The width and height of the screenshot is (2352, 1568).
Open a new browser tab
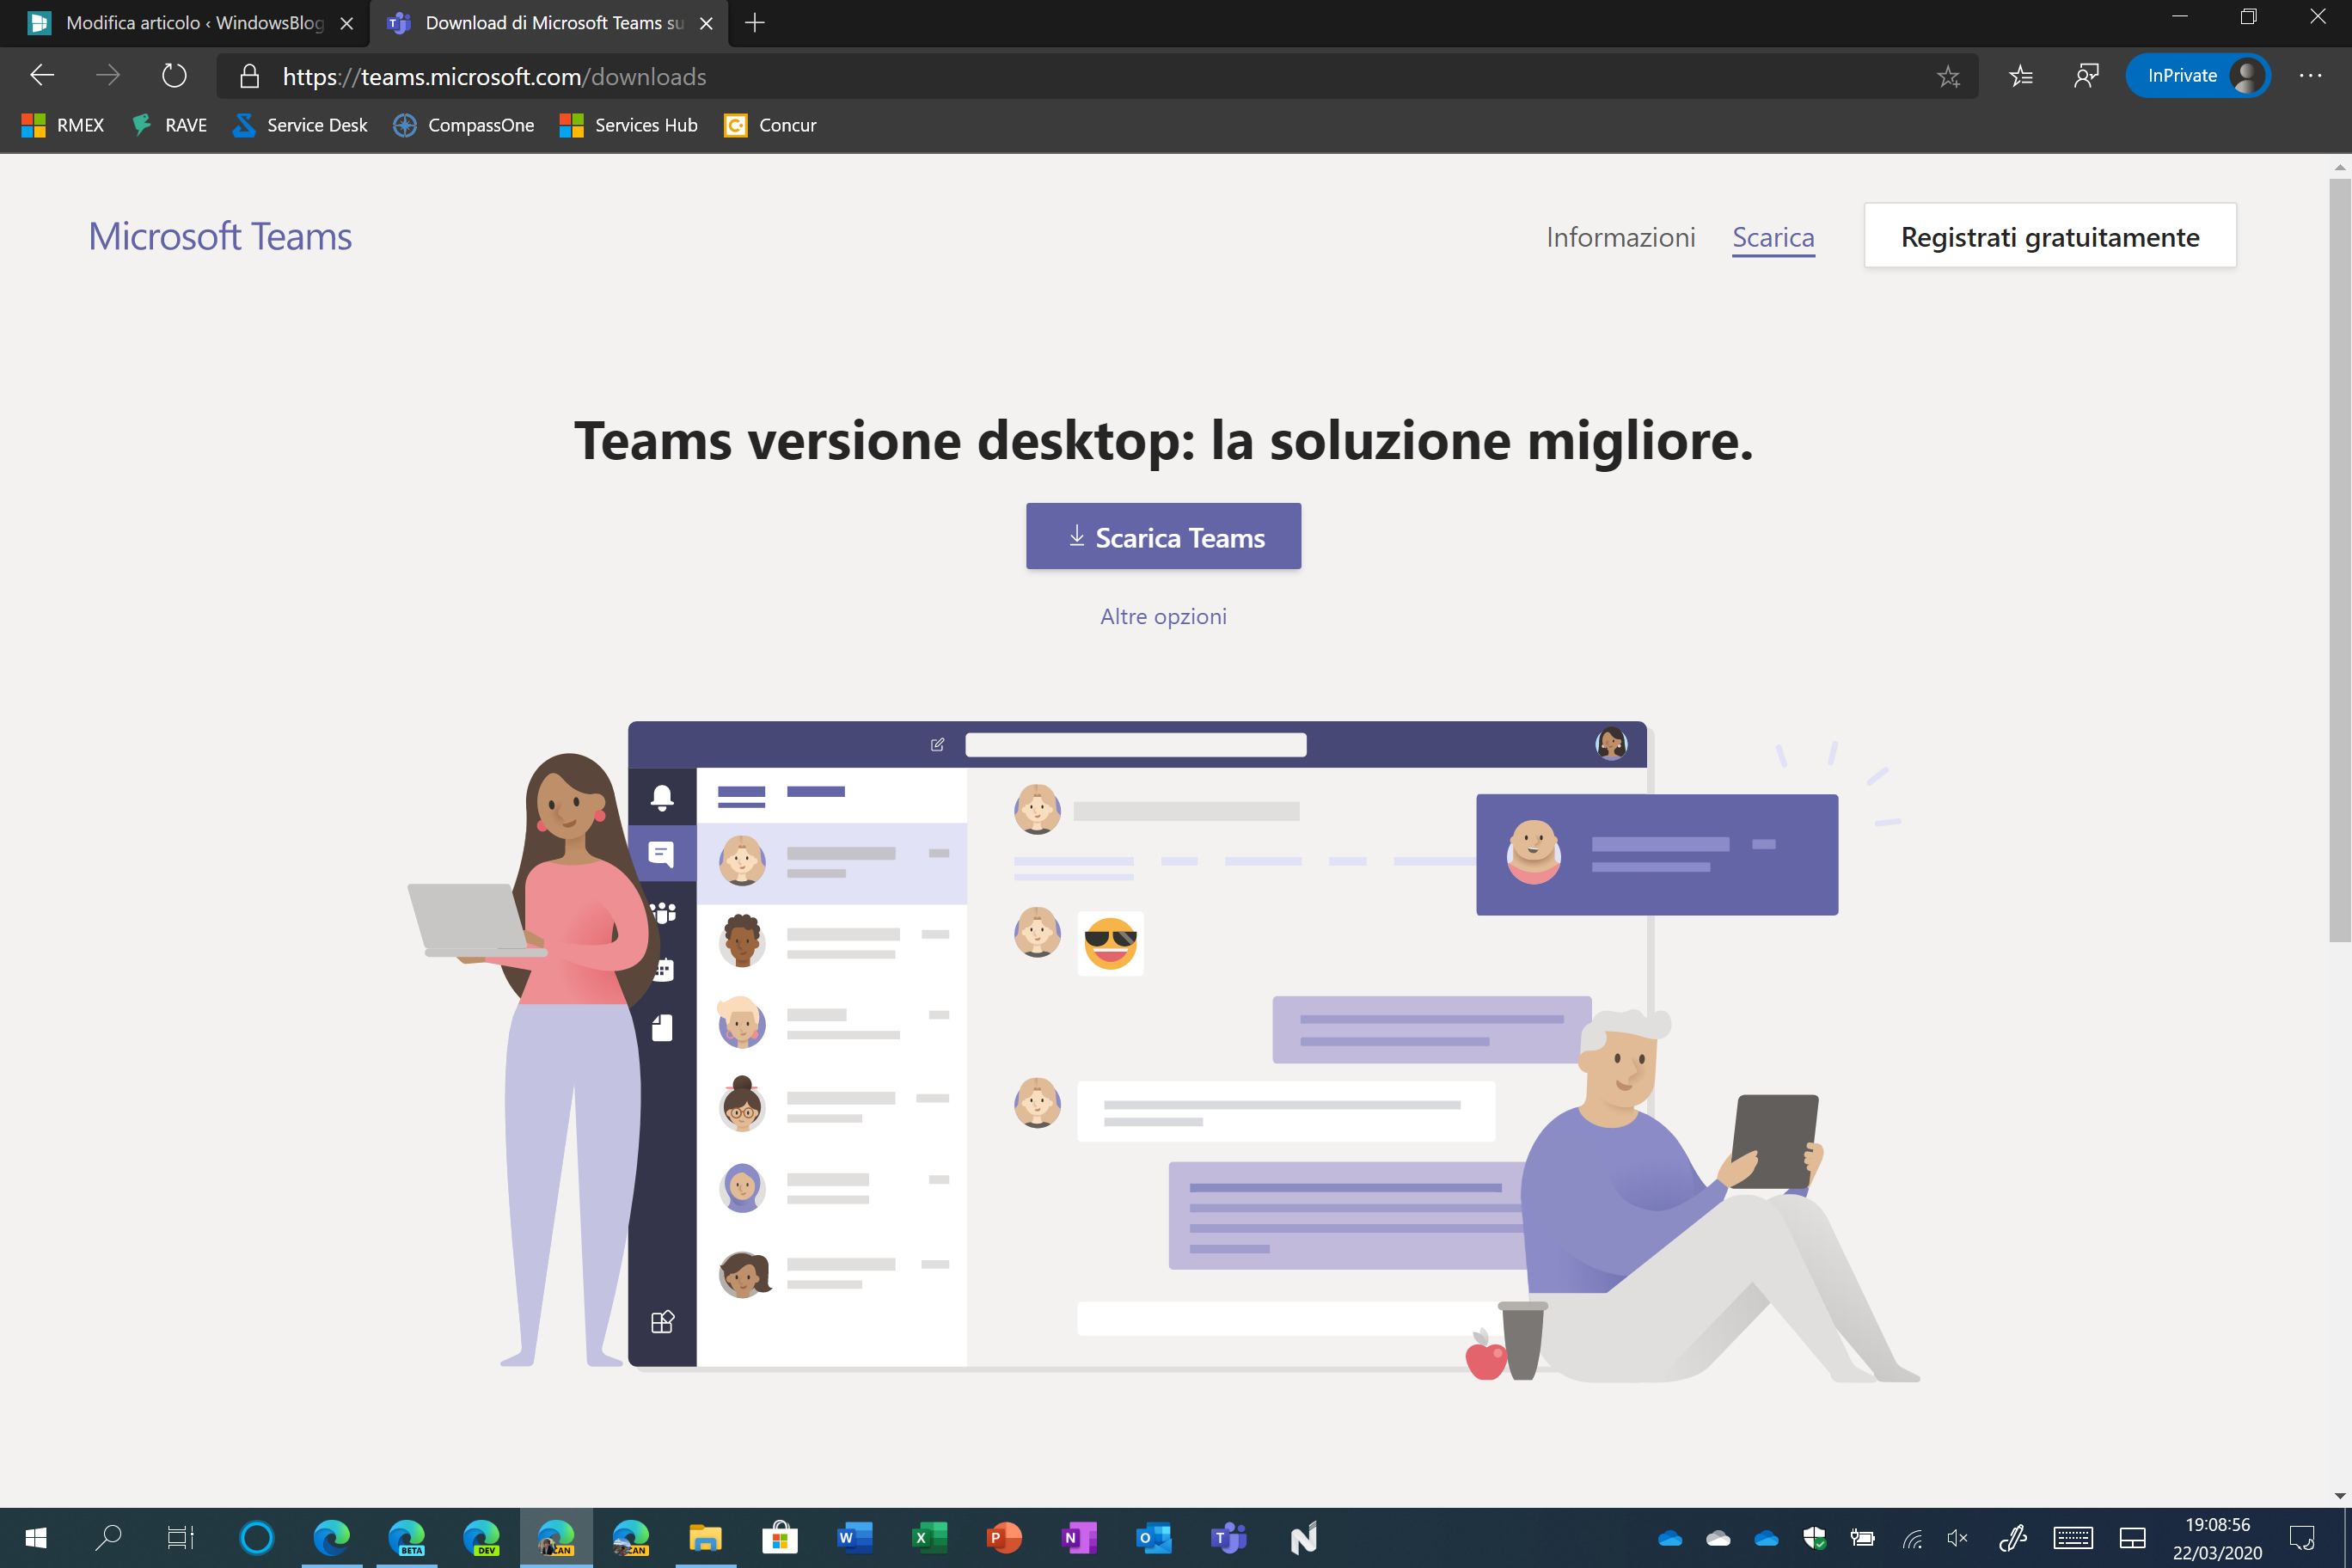point(755,23)
